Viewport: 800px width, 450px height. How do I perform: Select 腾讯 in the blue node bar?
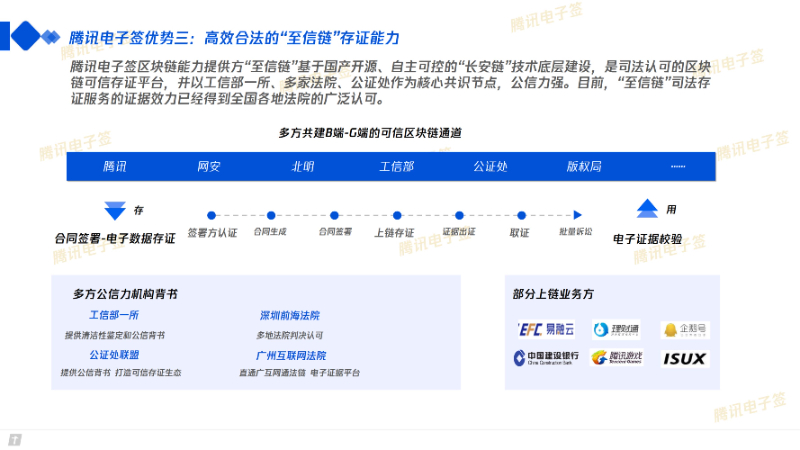(115, 166)
